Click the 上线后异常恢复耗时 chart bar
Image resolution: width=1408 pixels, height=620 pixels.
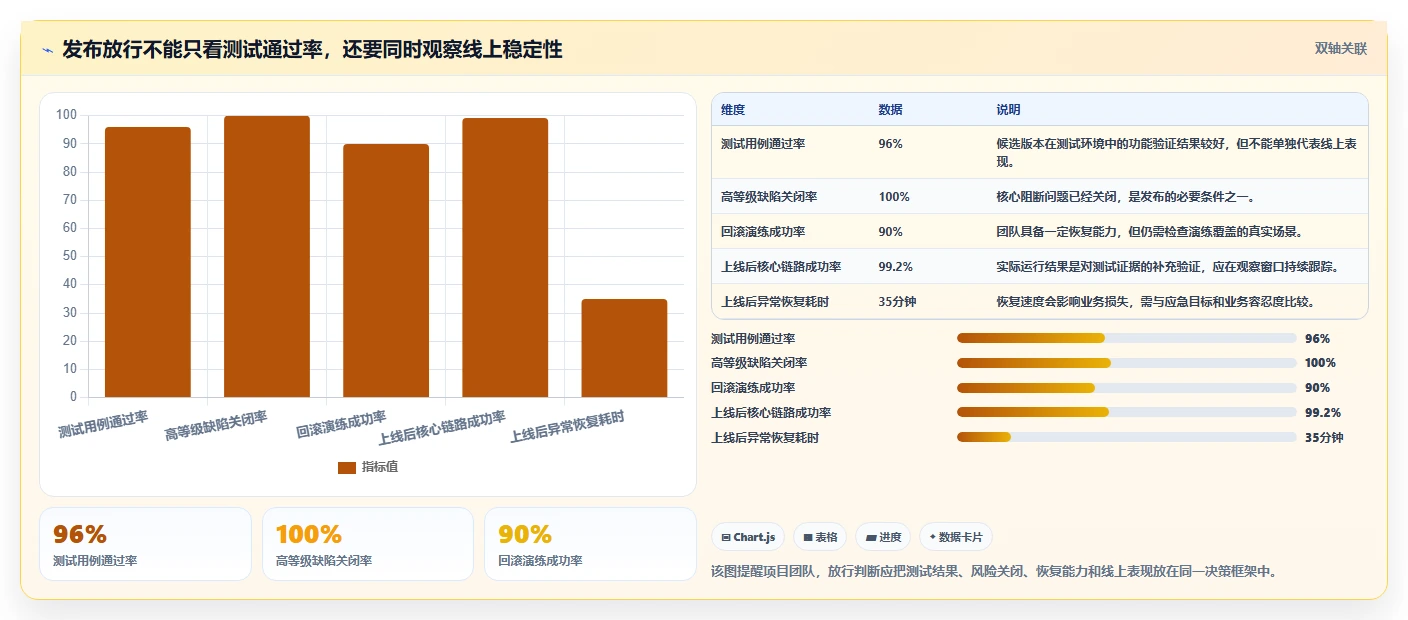[x=624, y=348]
